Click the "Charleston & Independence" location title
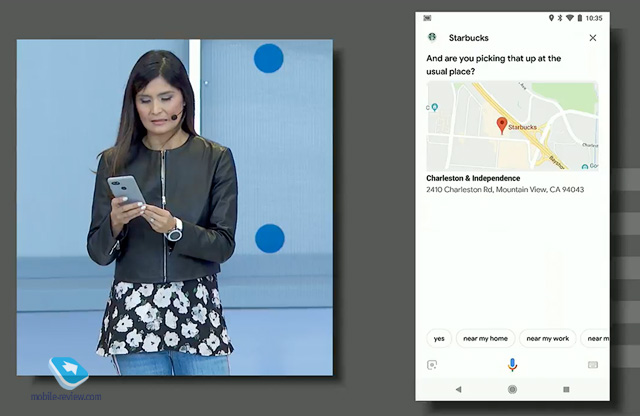This screenshot has height=416, width=640. tap(473, 178)
